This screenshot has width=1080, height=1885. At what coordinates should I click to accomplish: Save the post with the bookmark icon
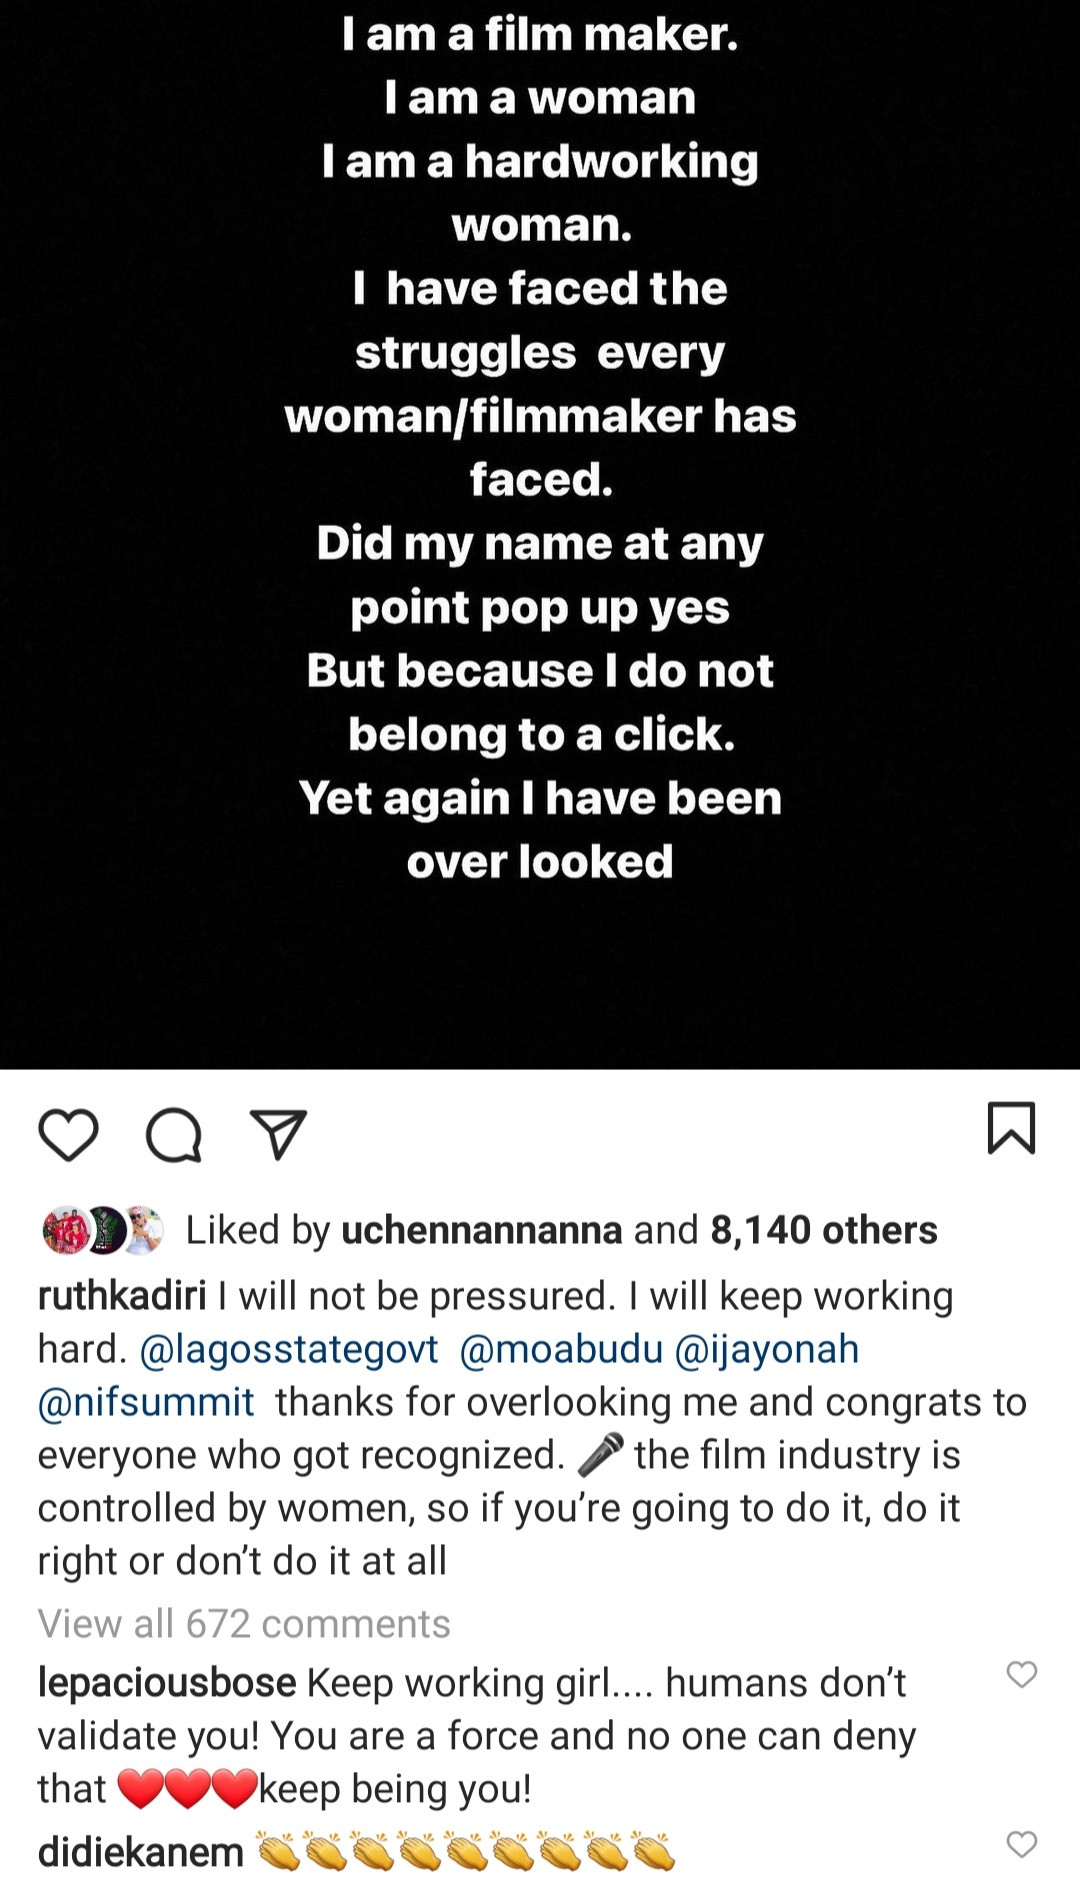click(1011, 1129)
